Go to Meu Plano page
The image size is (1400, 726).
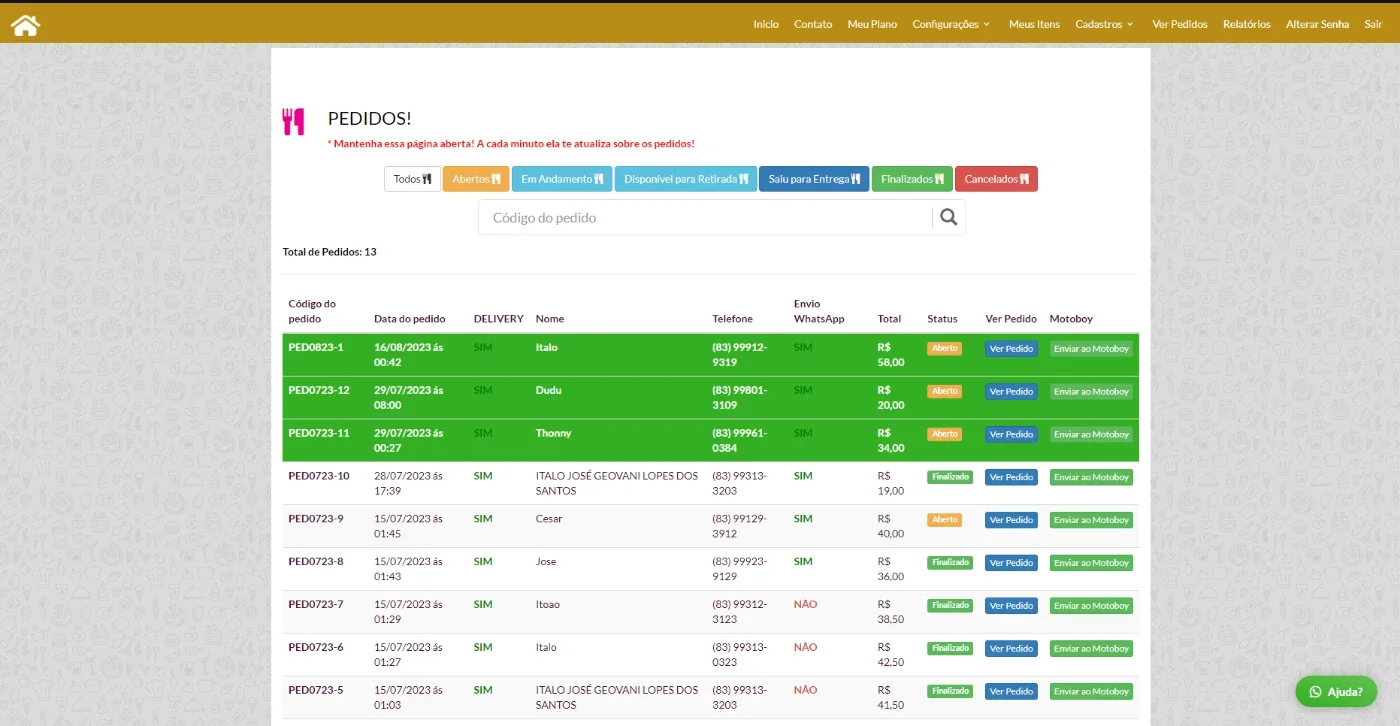tap(872, 24)
